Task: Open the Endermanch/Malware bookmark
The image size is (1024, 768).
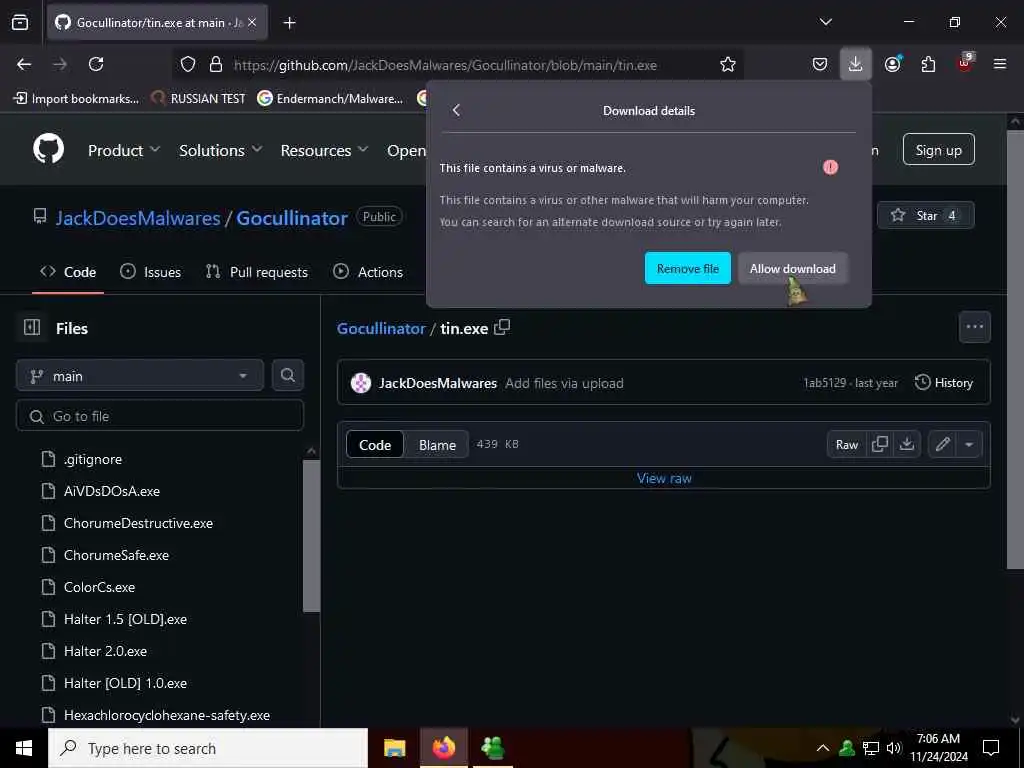Action: (330, 99)
